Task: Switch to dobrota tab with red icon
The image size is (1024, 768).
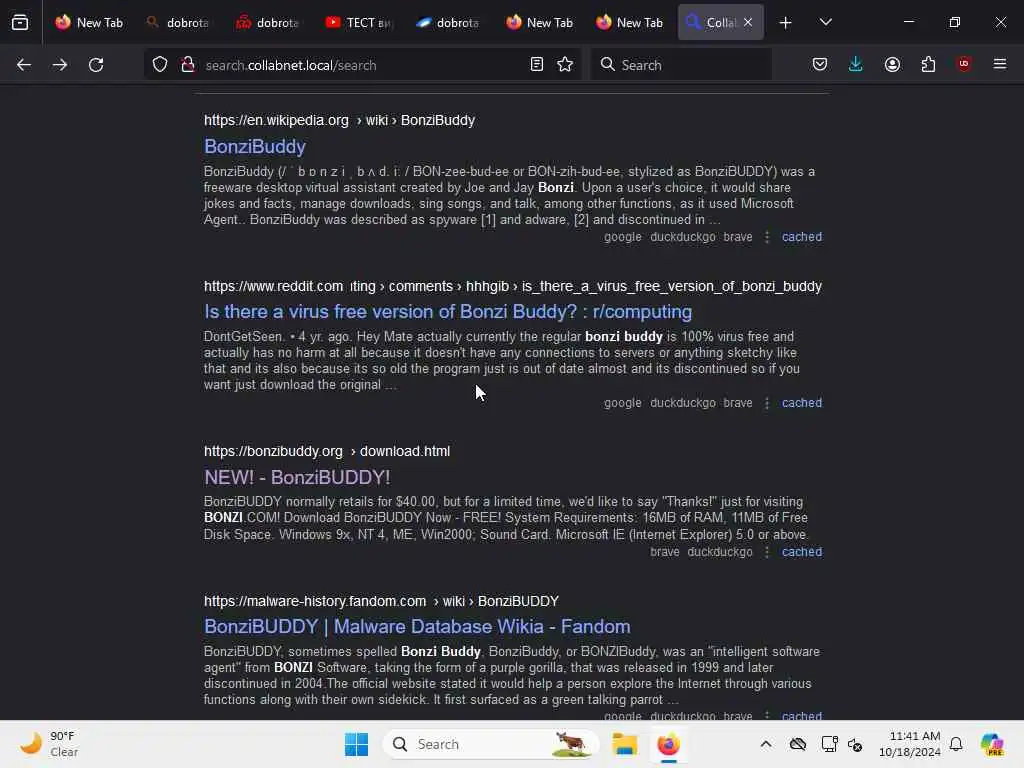Action: [x=268, y=22]
